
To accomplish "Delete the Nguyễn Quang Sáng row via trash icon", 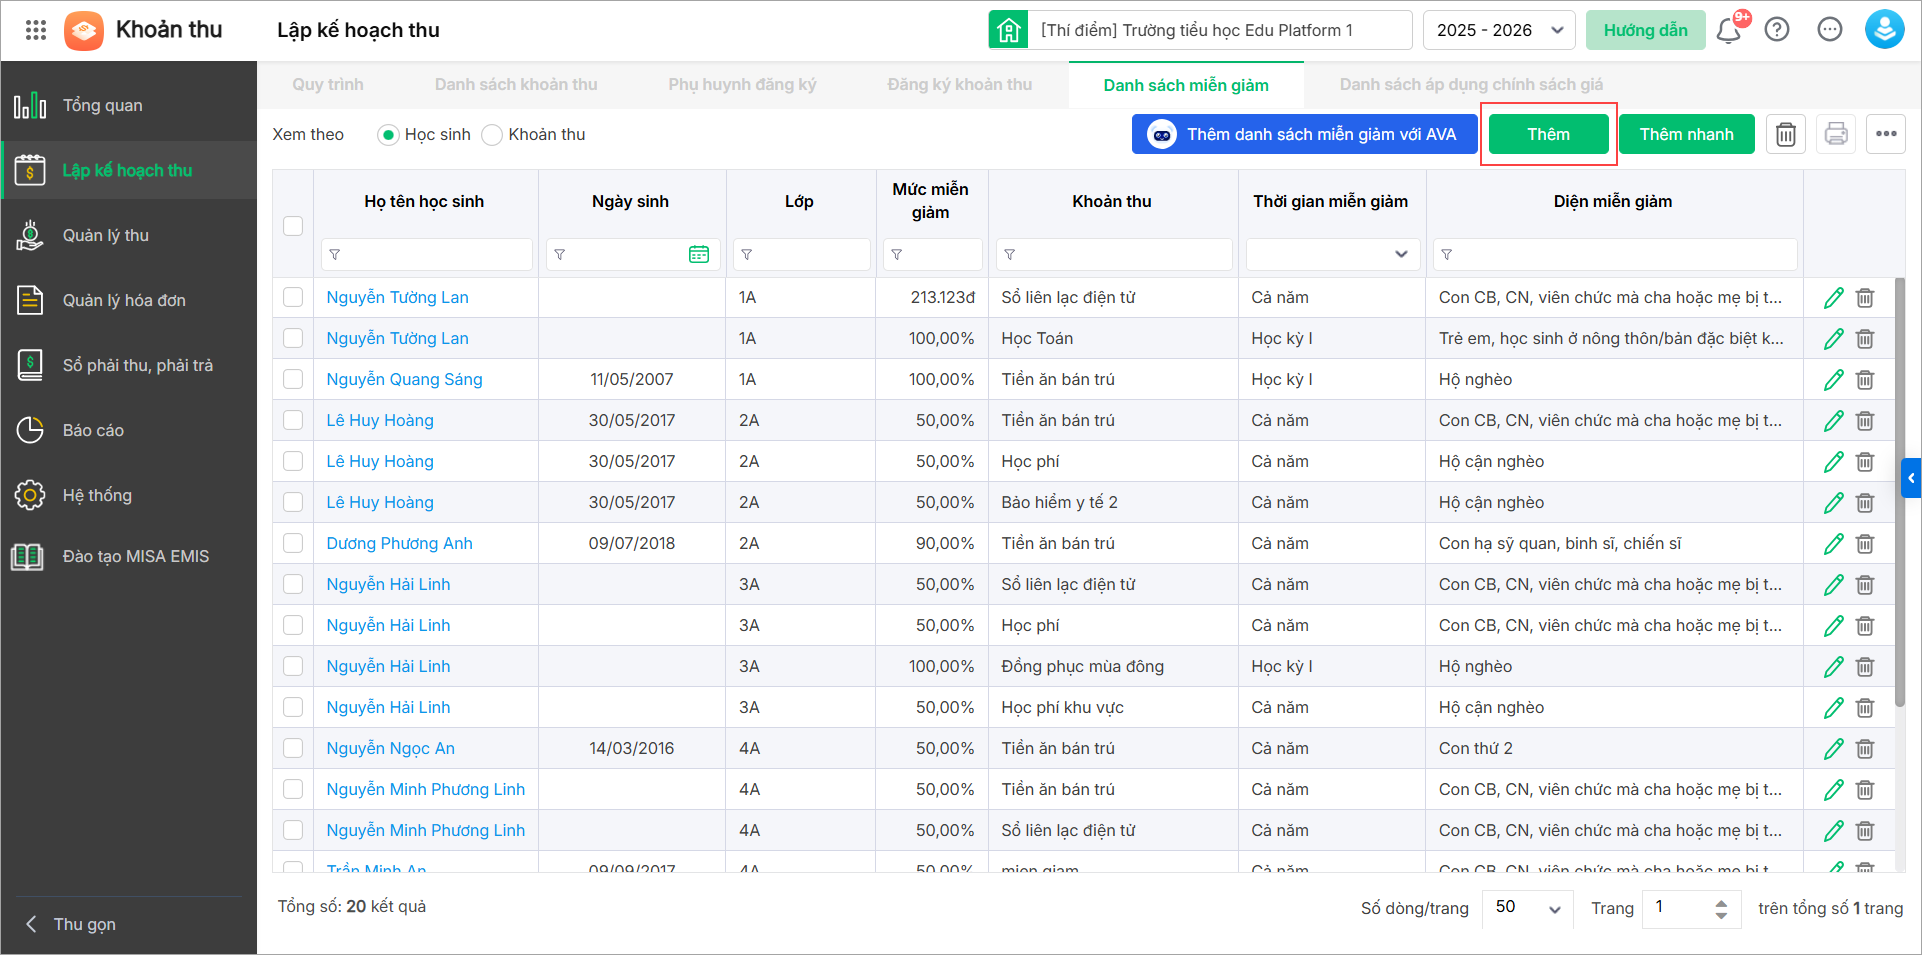I will click(x=1865, y=380).
